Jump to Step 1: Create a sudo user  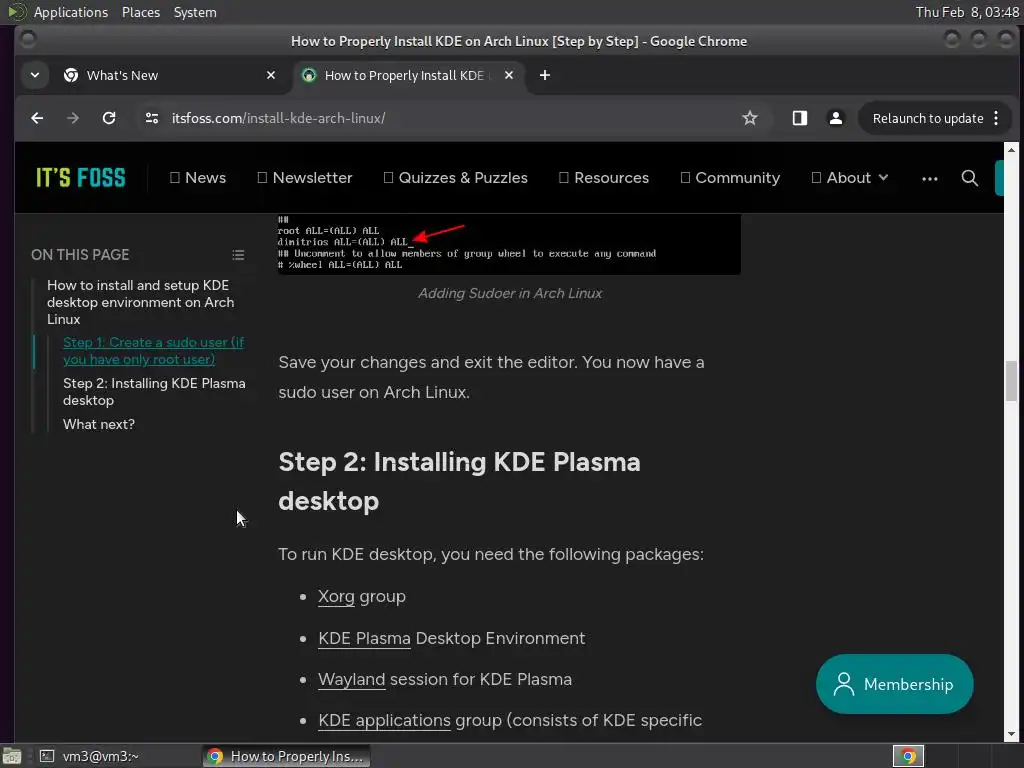pyautogui.click(x=153, y=351)
